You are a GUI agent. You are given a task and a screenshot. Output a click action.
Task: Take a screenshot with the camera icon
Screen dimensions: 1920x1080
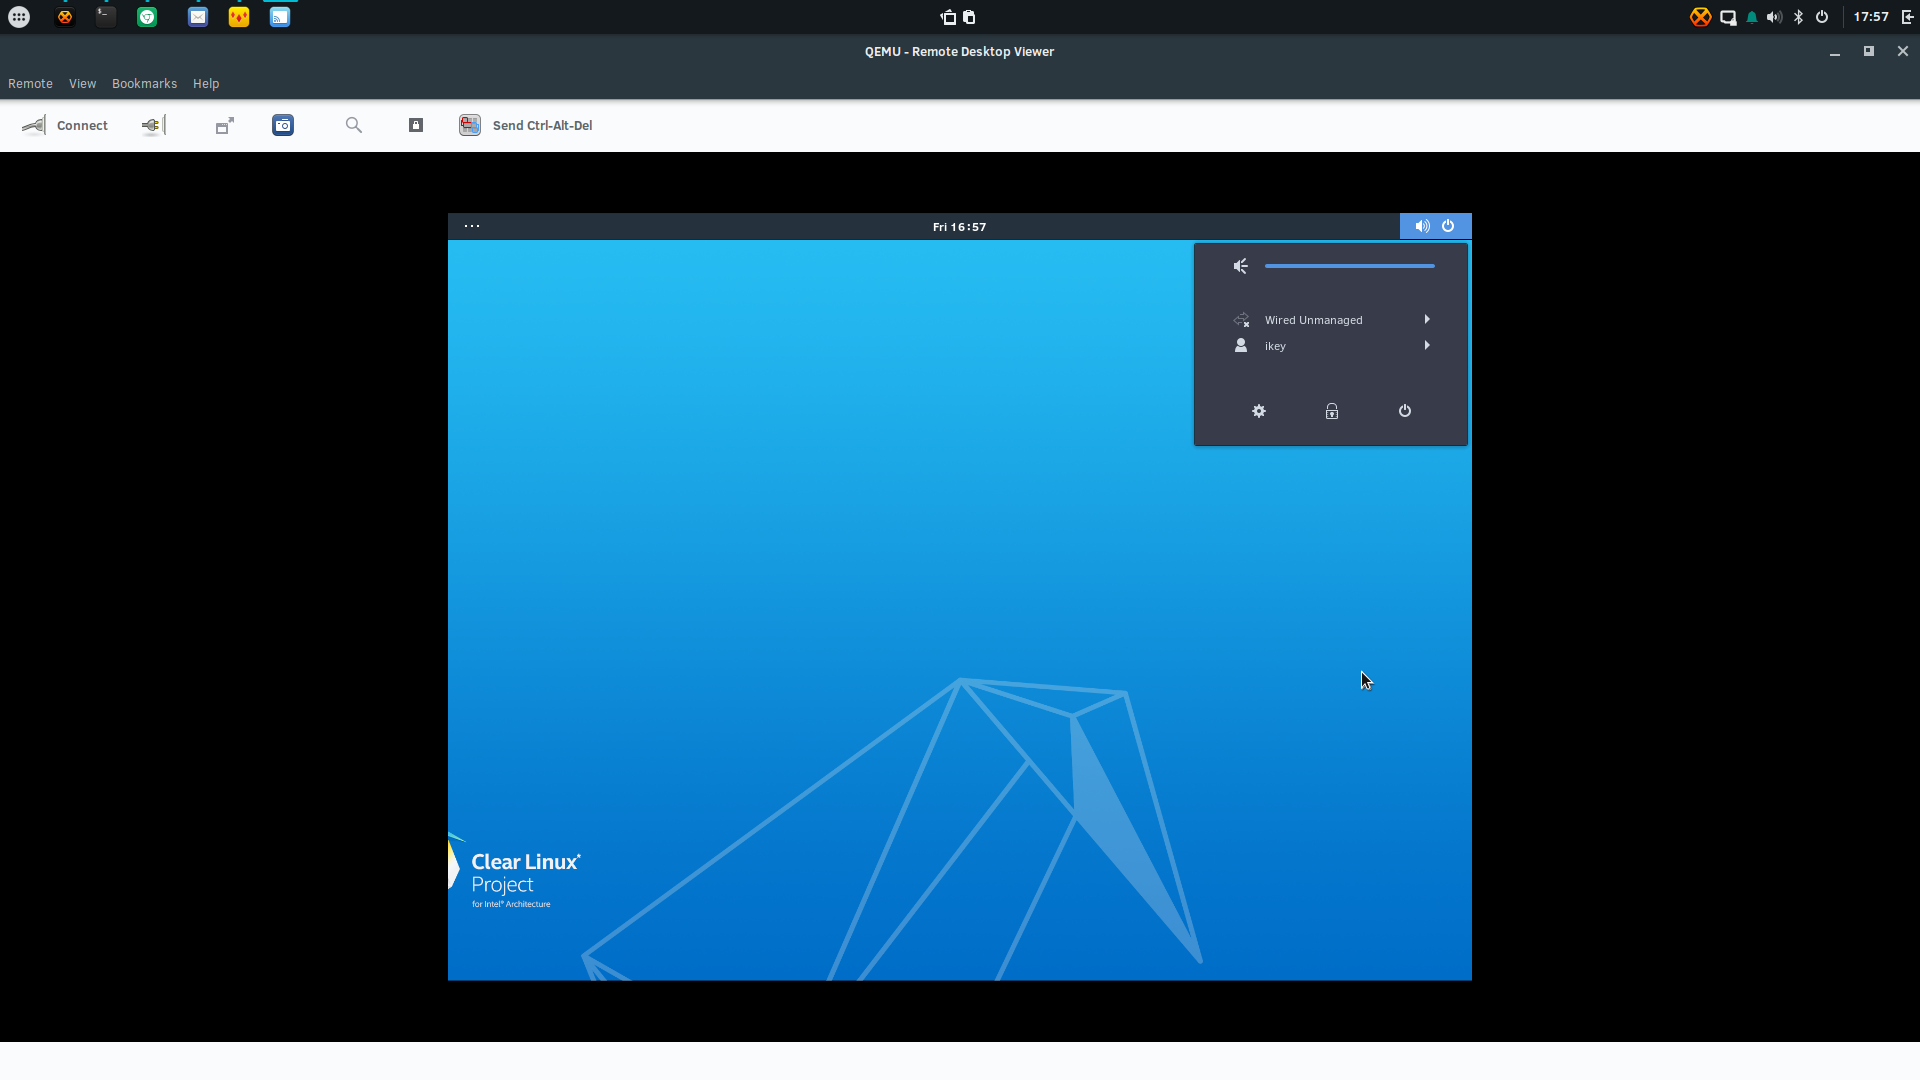click(283, 125)
